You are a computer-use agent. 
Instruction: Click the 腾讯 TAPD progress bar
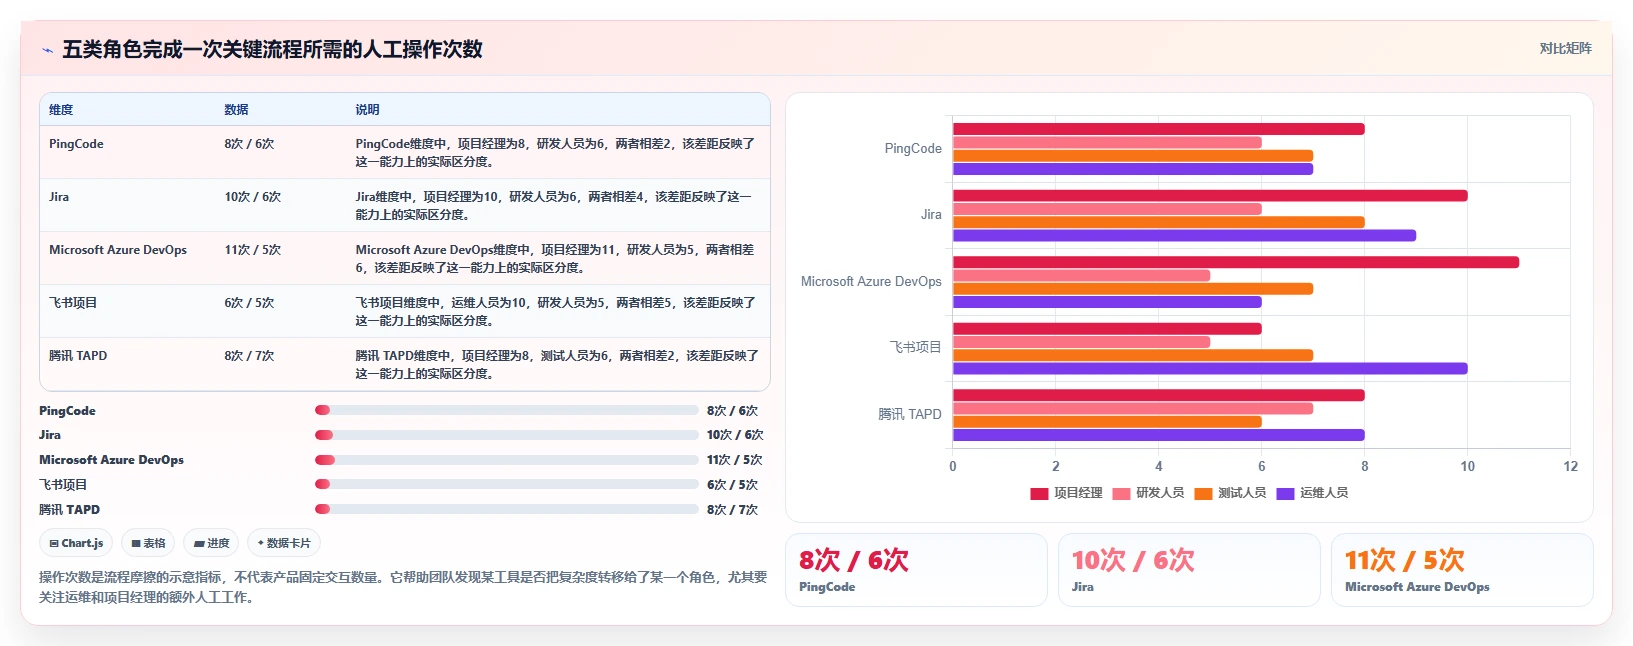tap(506, 509)
